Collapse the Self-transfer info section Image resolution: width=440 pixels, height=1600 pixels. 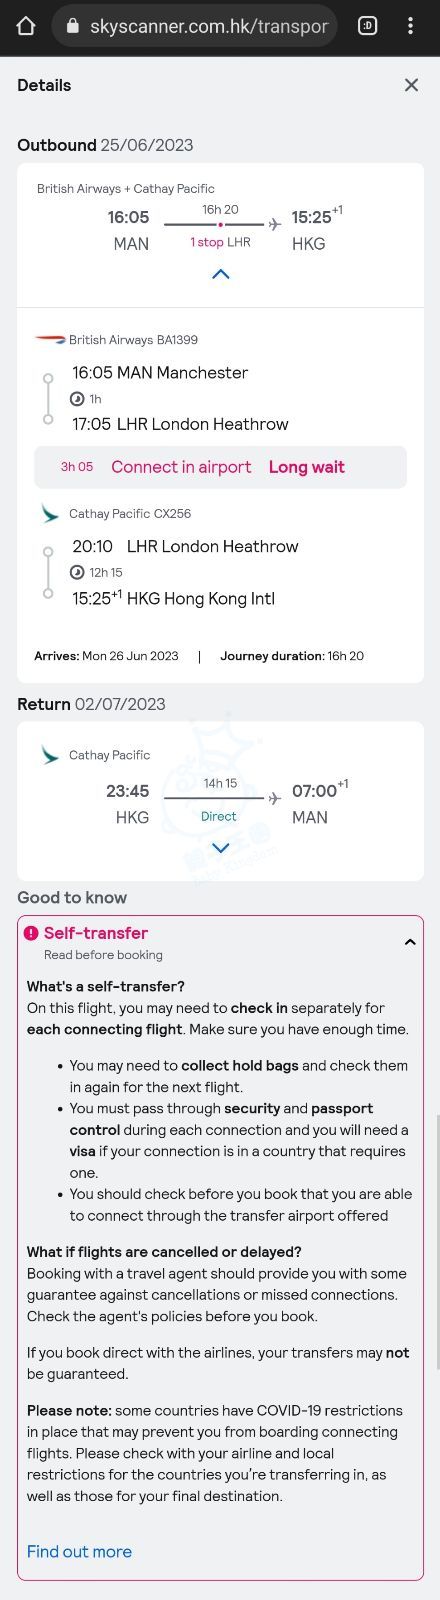pyautogui.click(x=410, y=942)
